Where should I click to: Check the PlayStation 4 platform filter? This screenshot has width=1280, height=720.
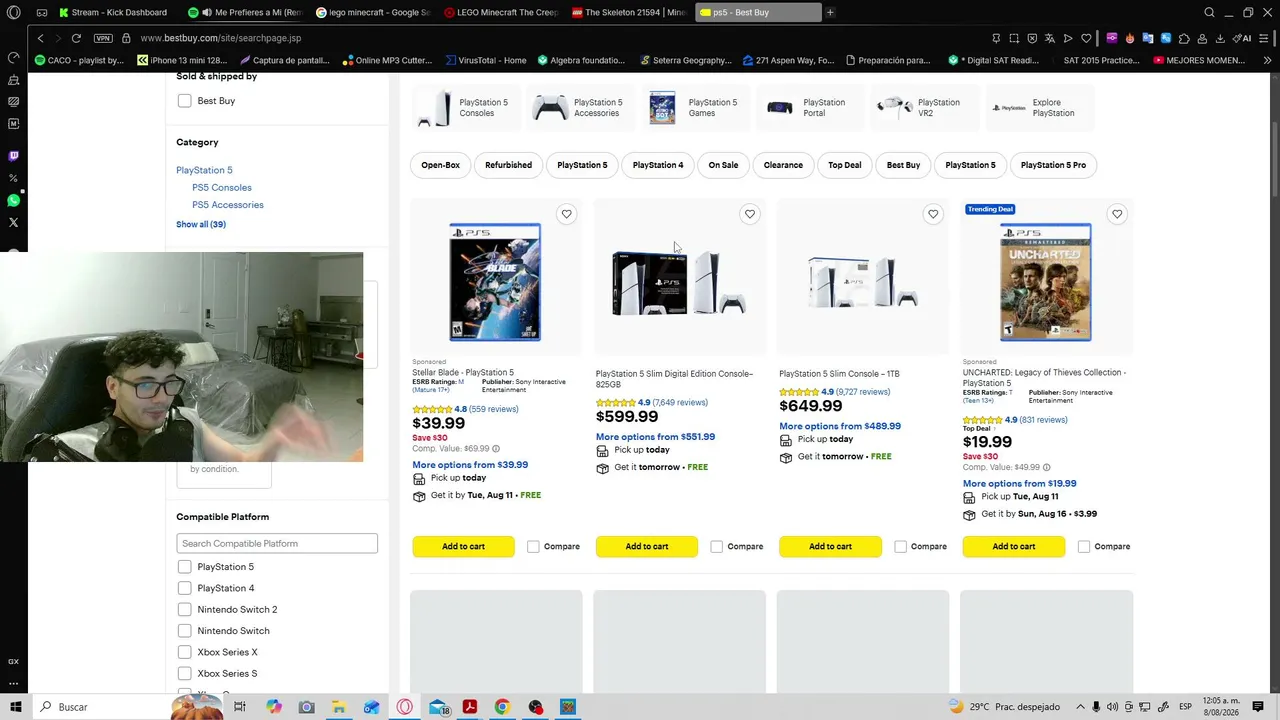(184, 588)
